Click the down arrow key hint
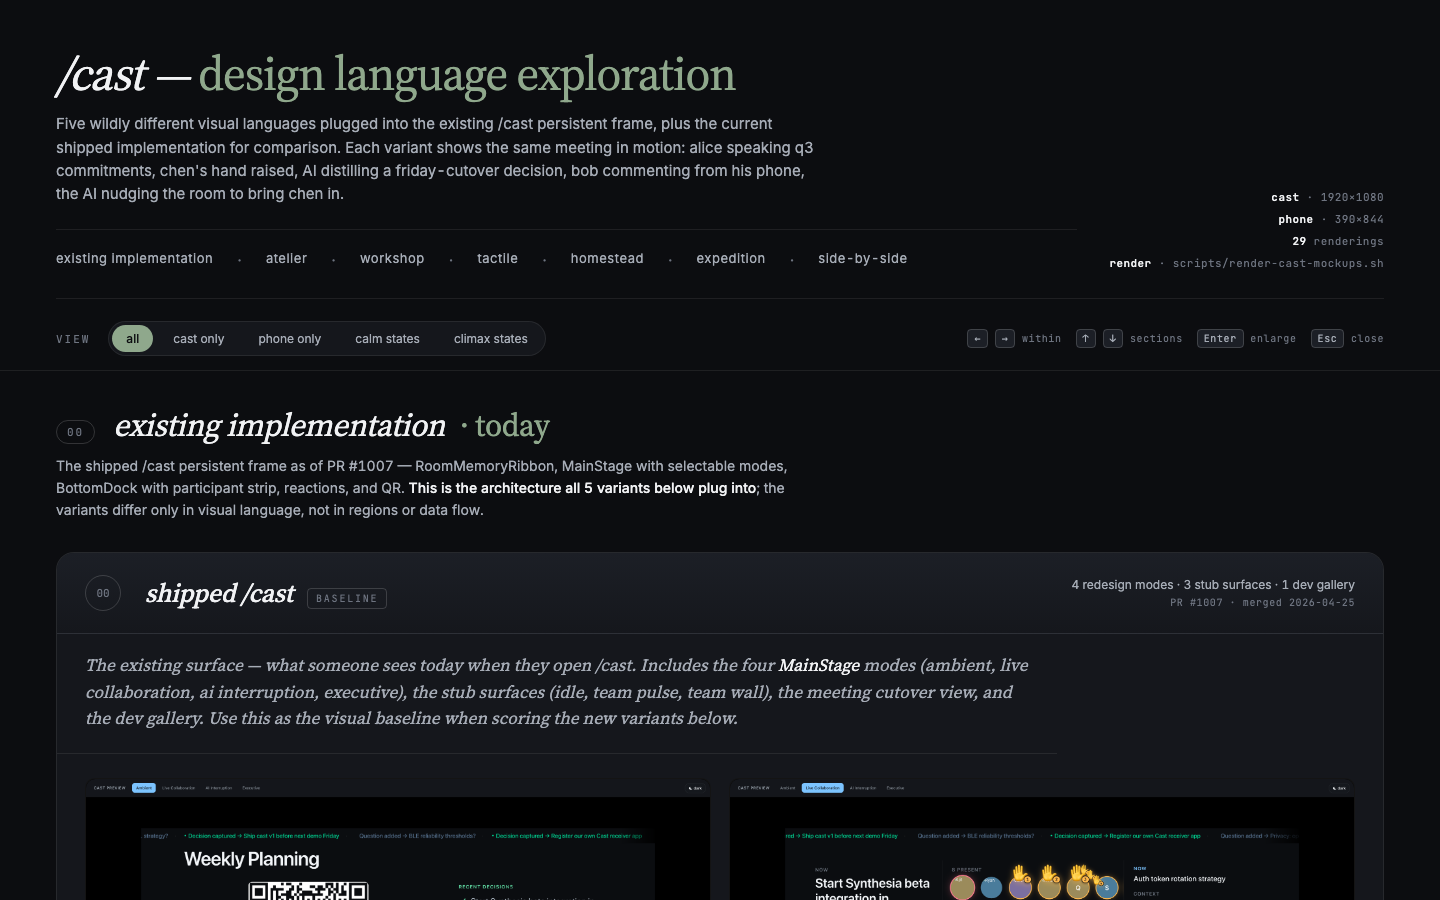The image size is (1440, 900). click(1113, 339)
